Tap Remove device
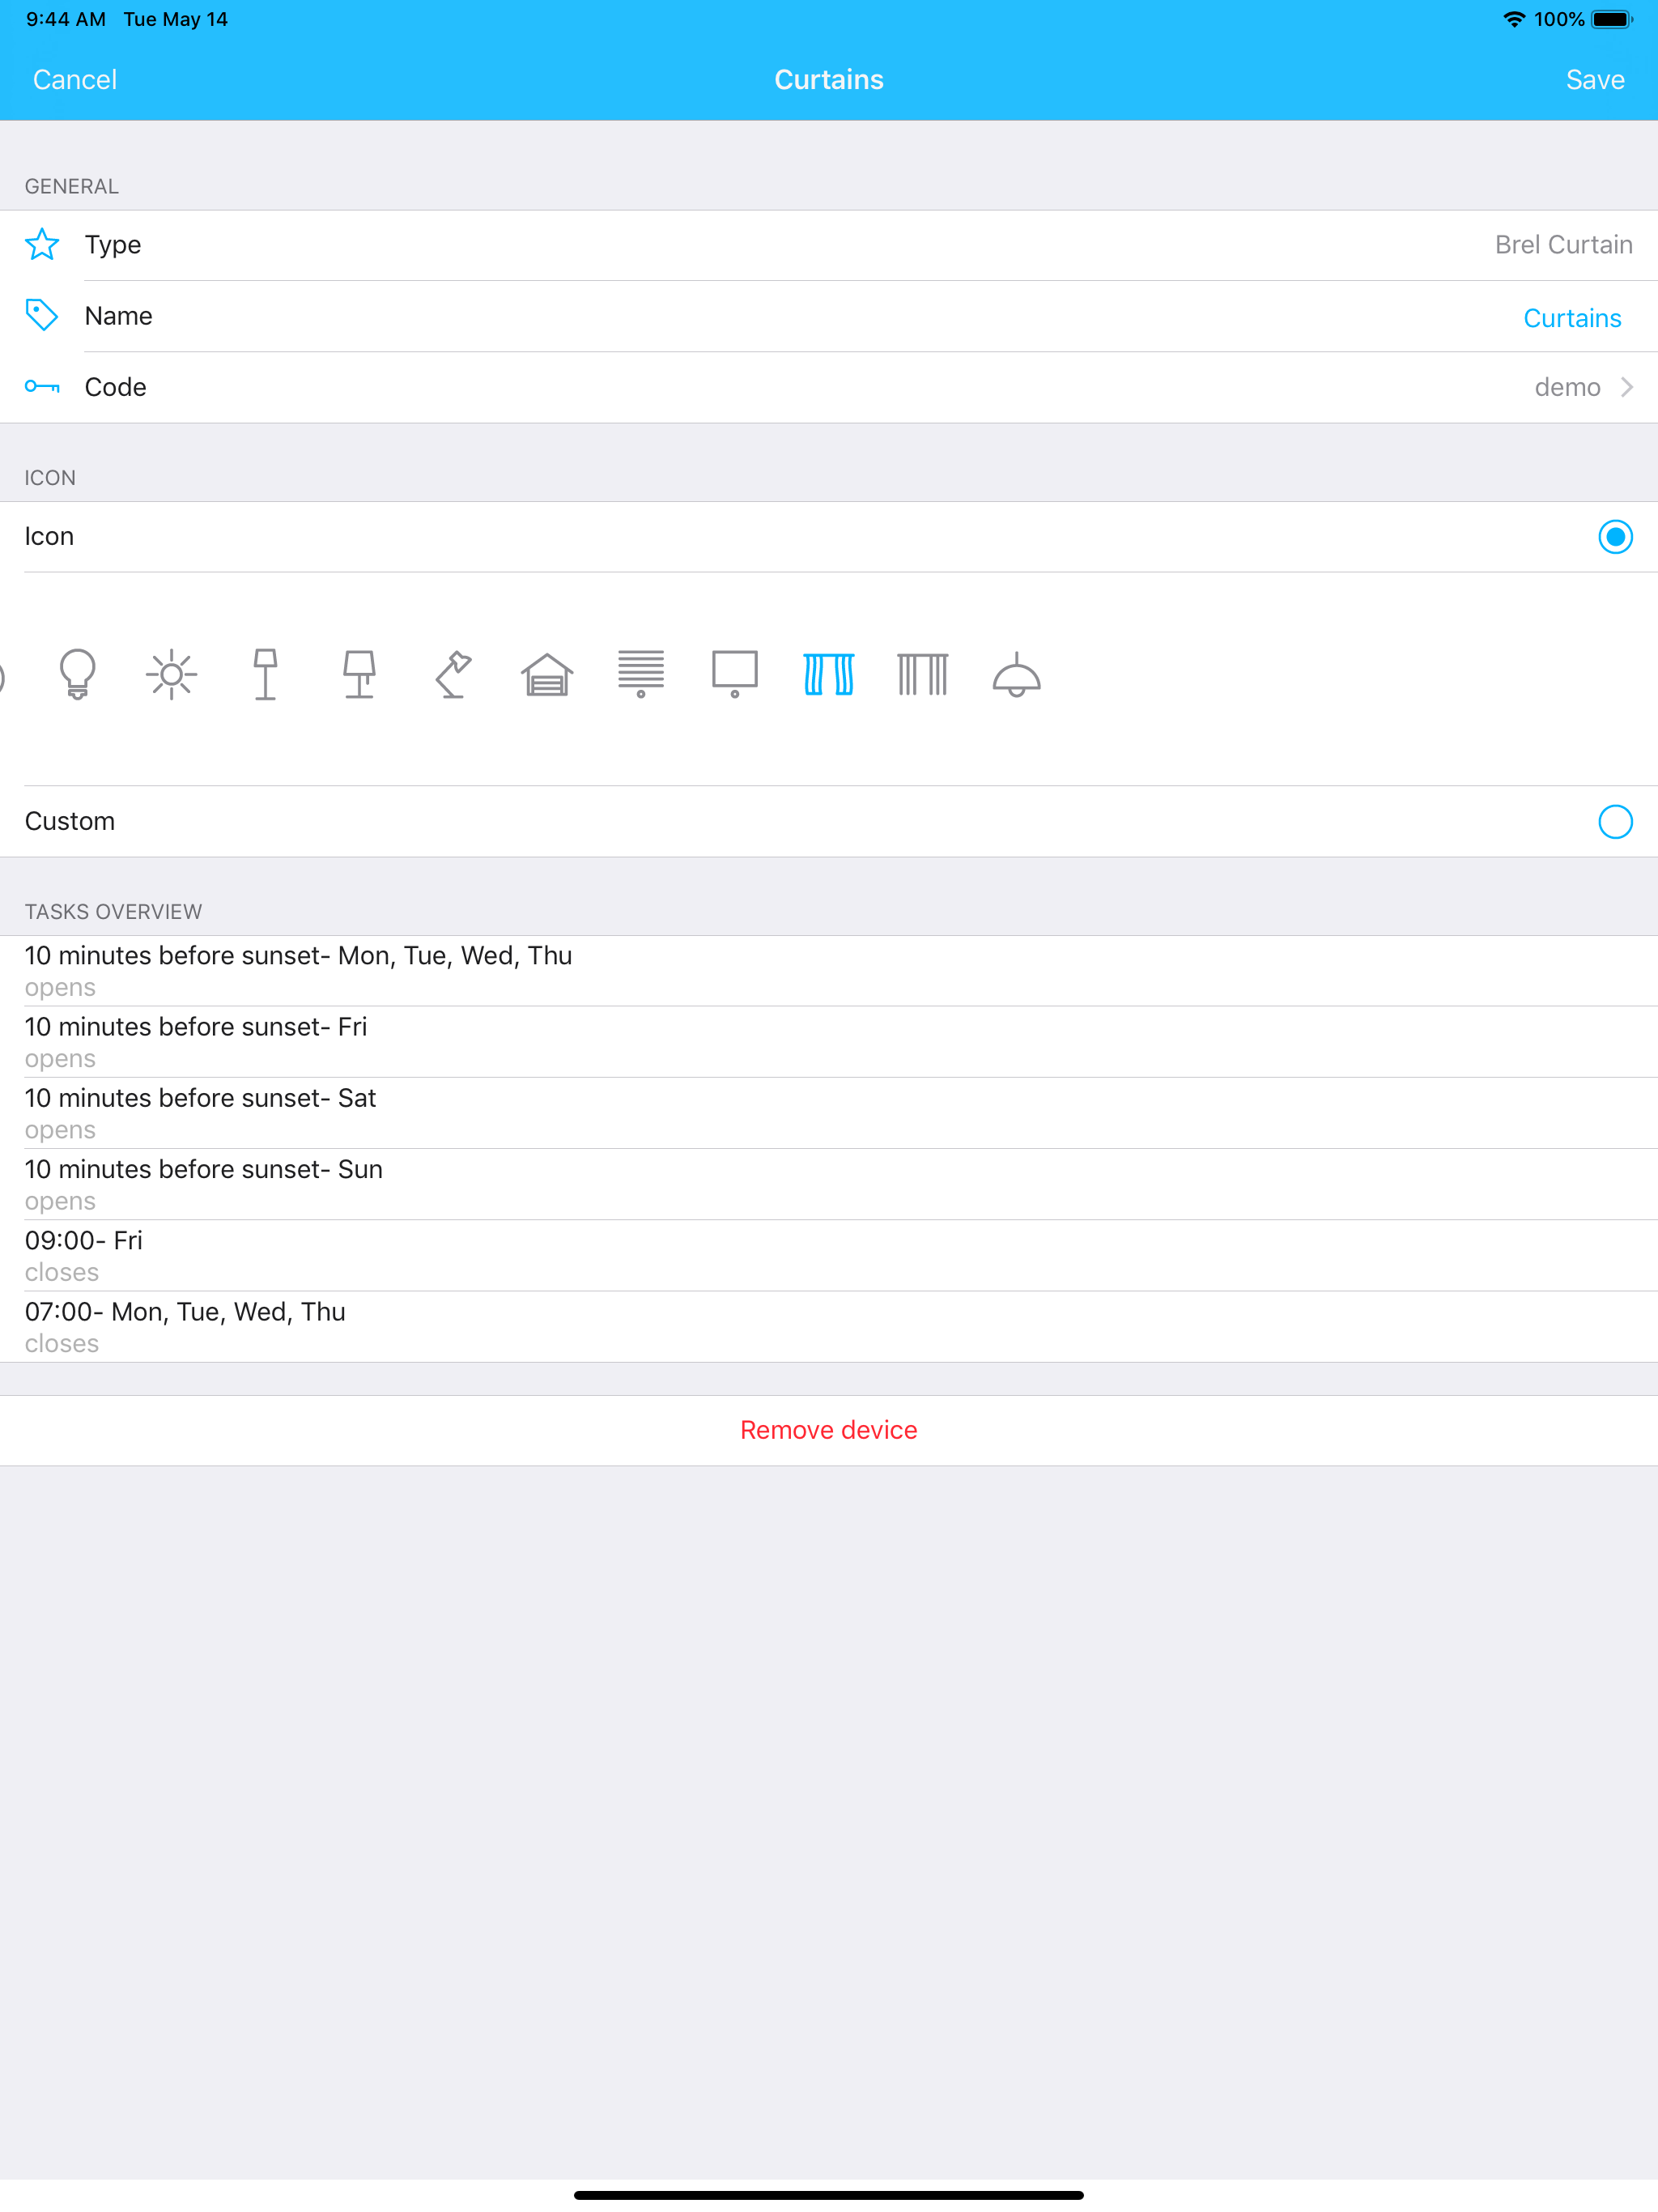 [x=829, y=1430]
